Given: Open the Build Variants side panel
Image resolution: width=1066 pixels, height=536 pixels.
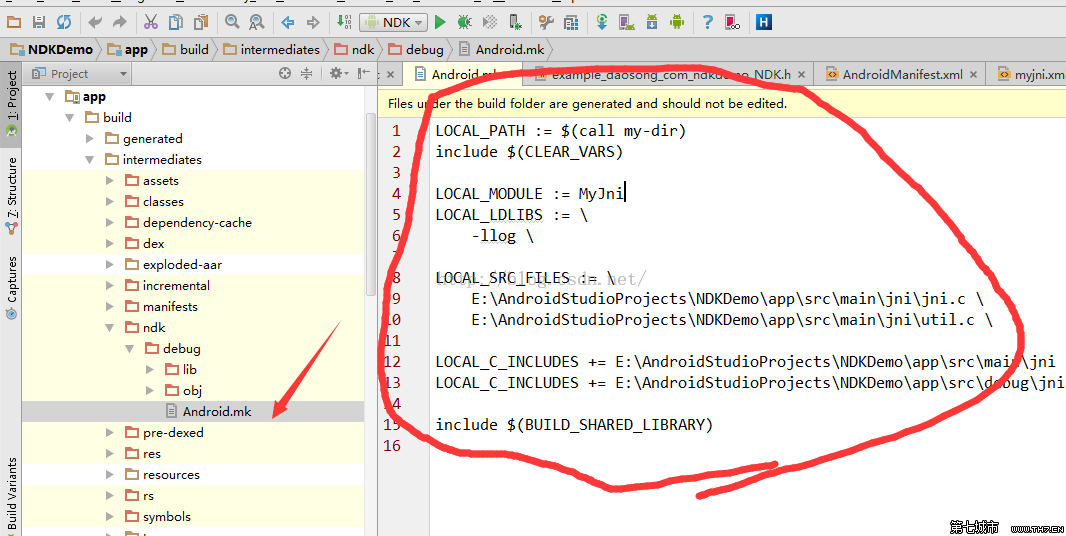Looking at the screenshot, I should (11, 493).
